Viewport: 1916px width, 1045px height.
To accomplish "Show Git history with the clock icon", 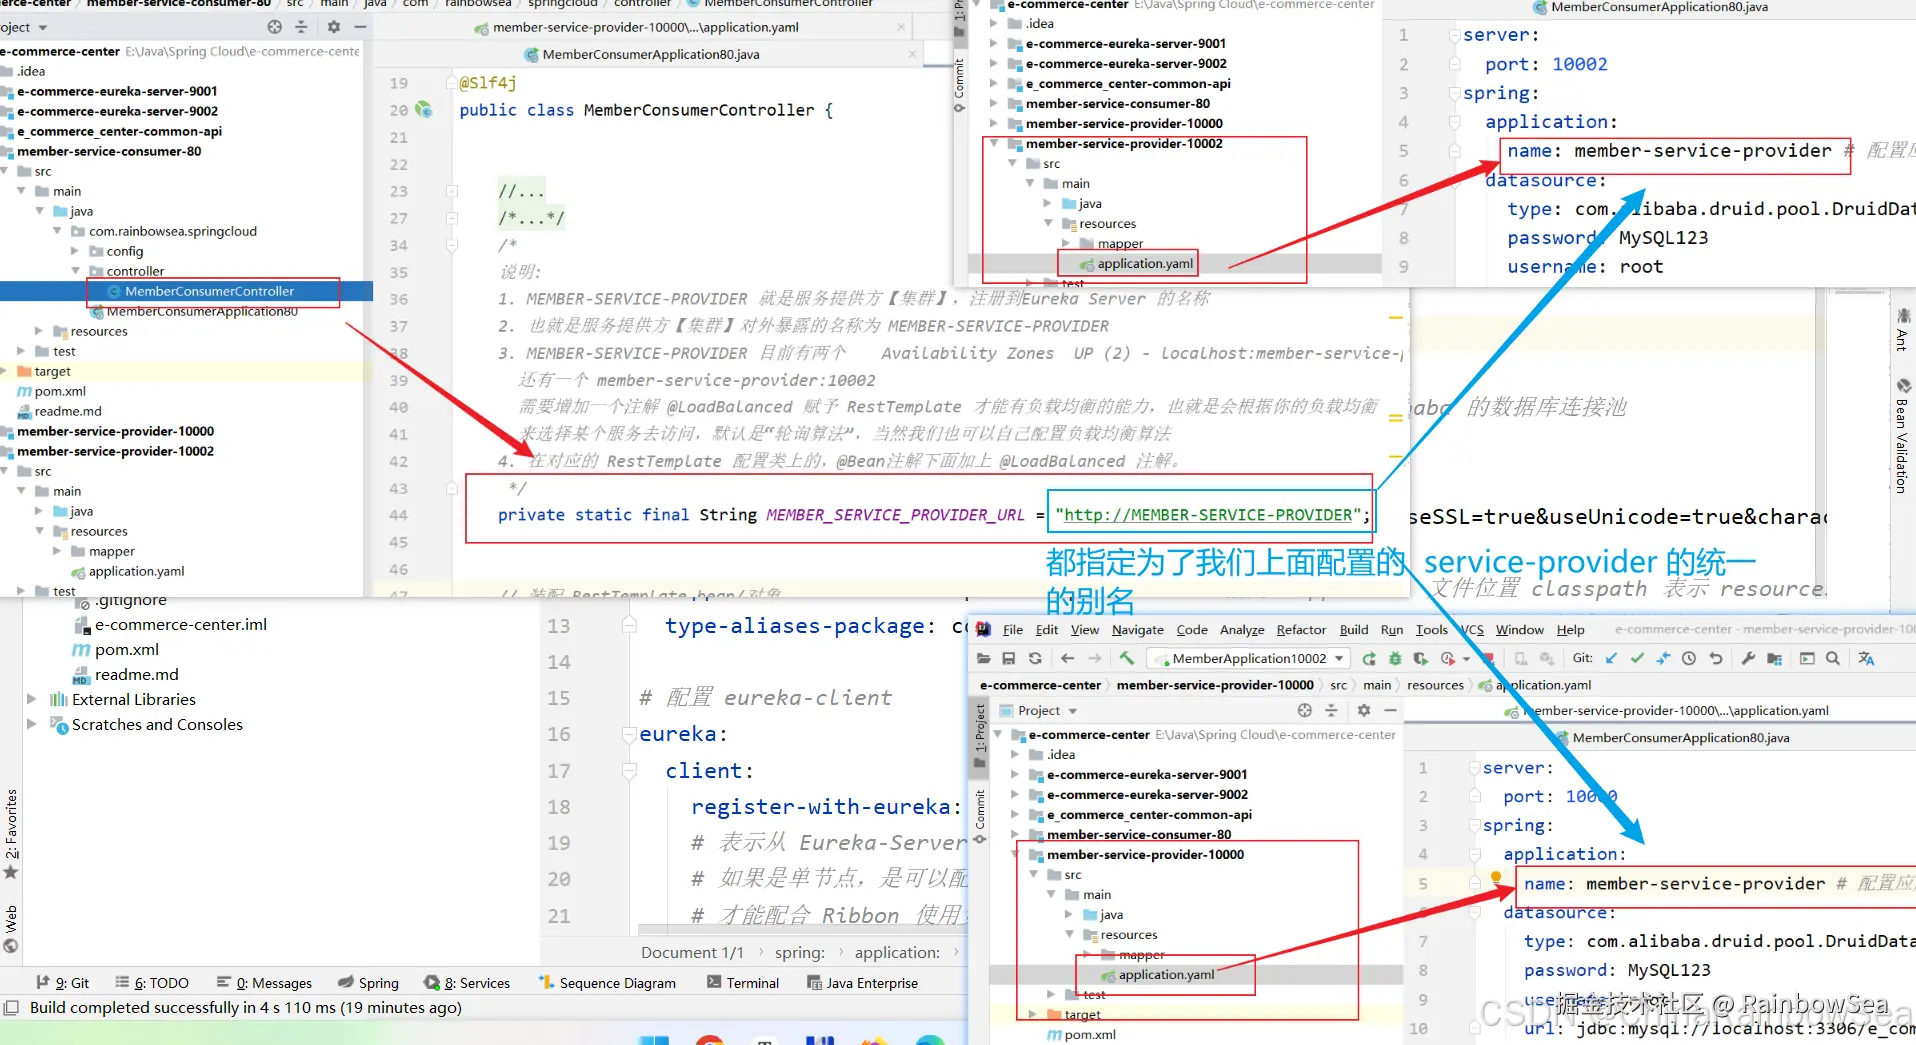I will coord(1689,659).
